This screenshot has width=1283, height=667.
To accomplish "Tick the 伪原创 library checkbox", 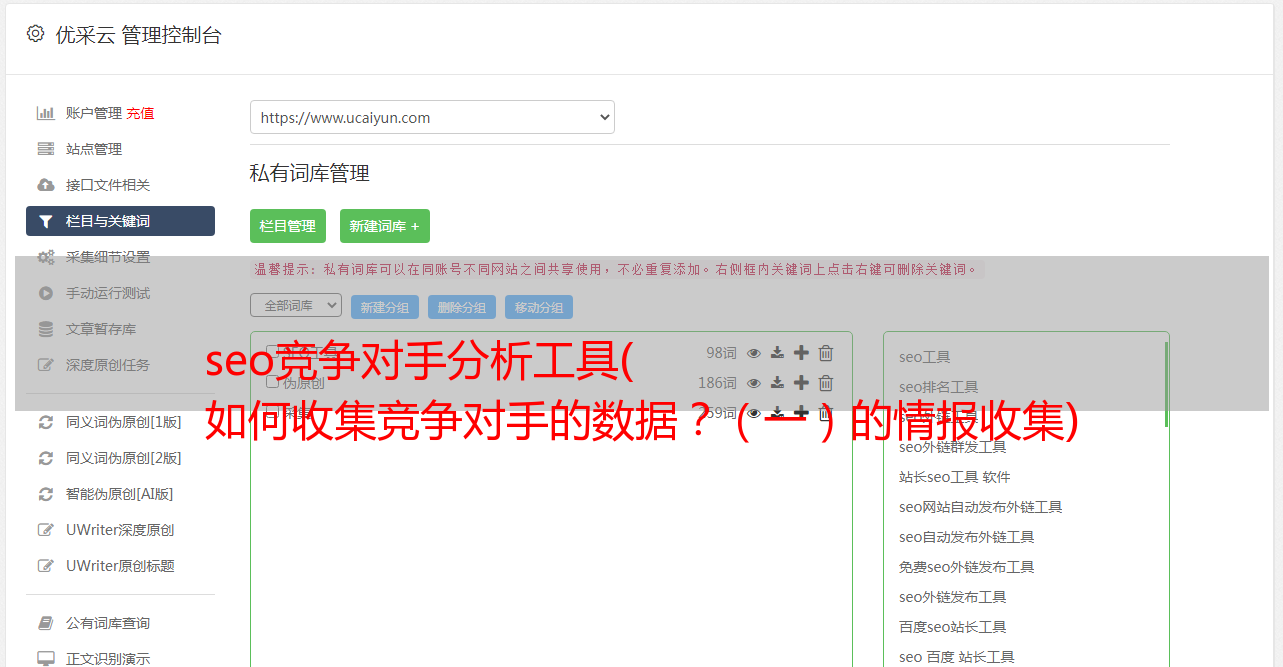I will tap(272, 382).
